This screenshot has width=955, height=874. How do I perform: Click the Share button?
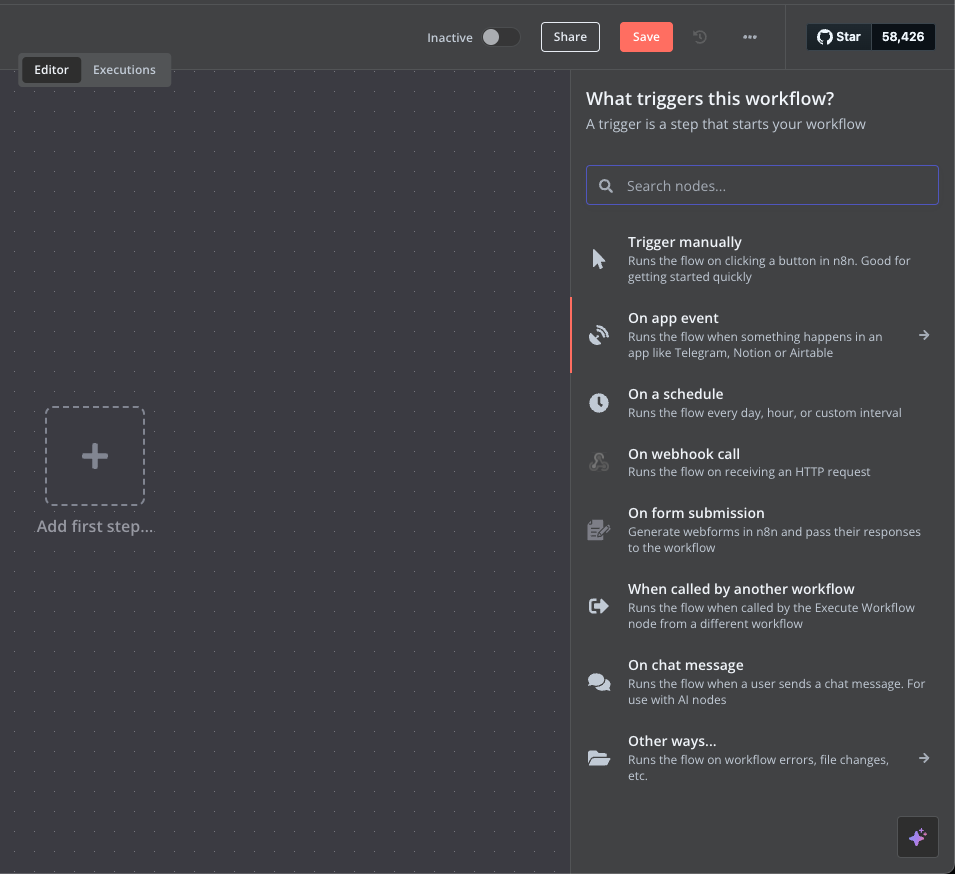pos(570,37)
